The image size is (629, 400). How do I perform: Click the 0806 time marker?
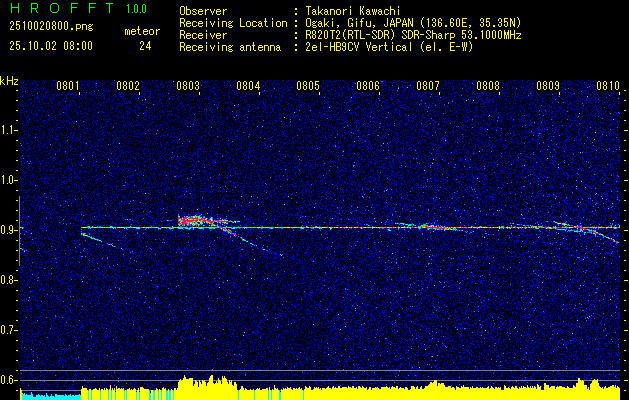coord(368,86)
